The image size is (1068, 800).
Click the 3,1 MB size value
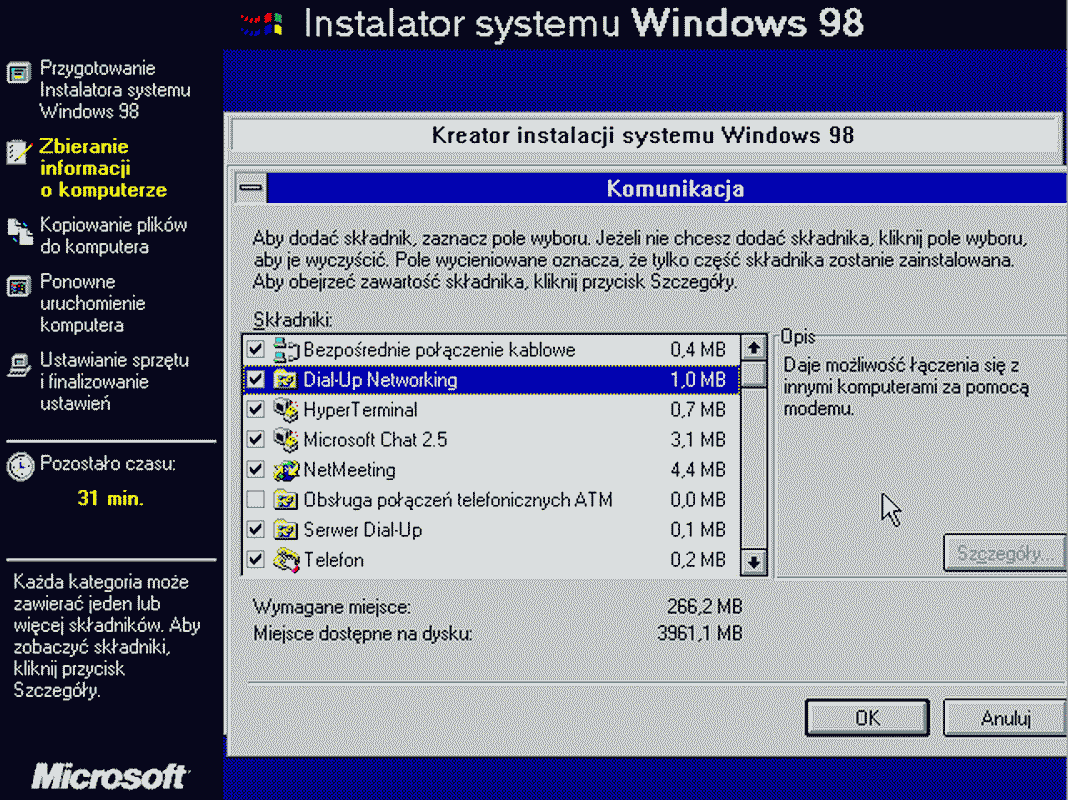(x=698, y=440)
